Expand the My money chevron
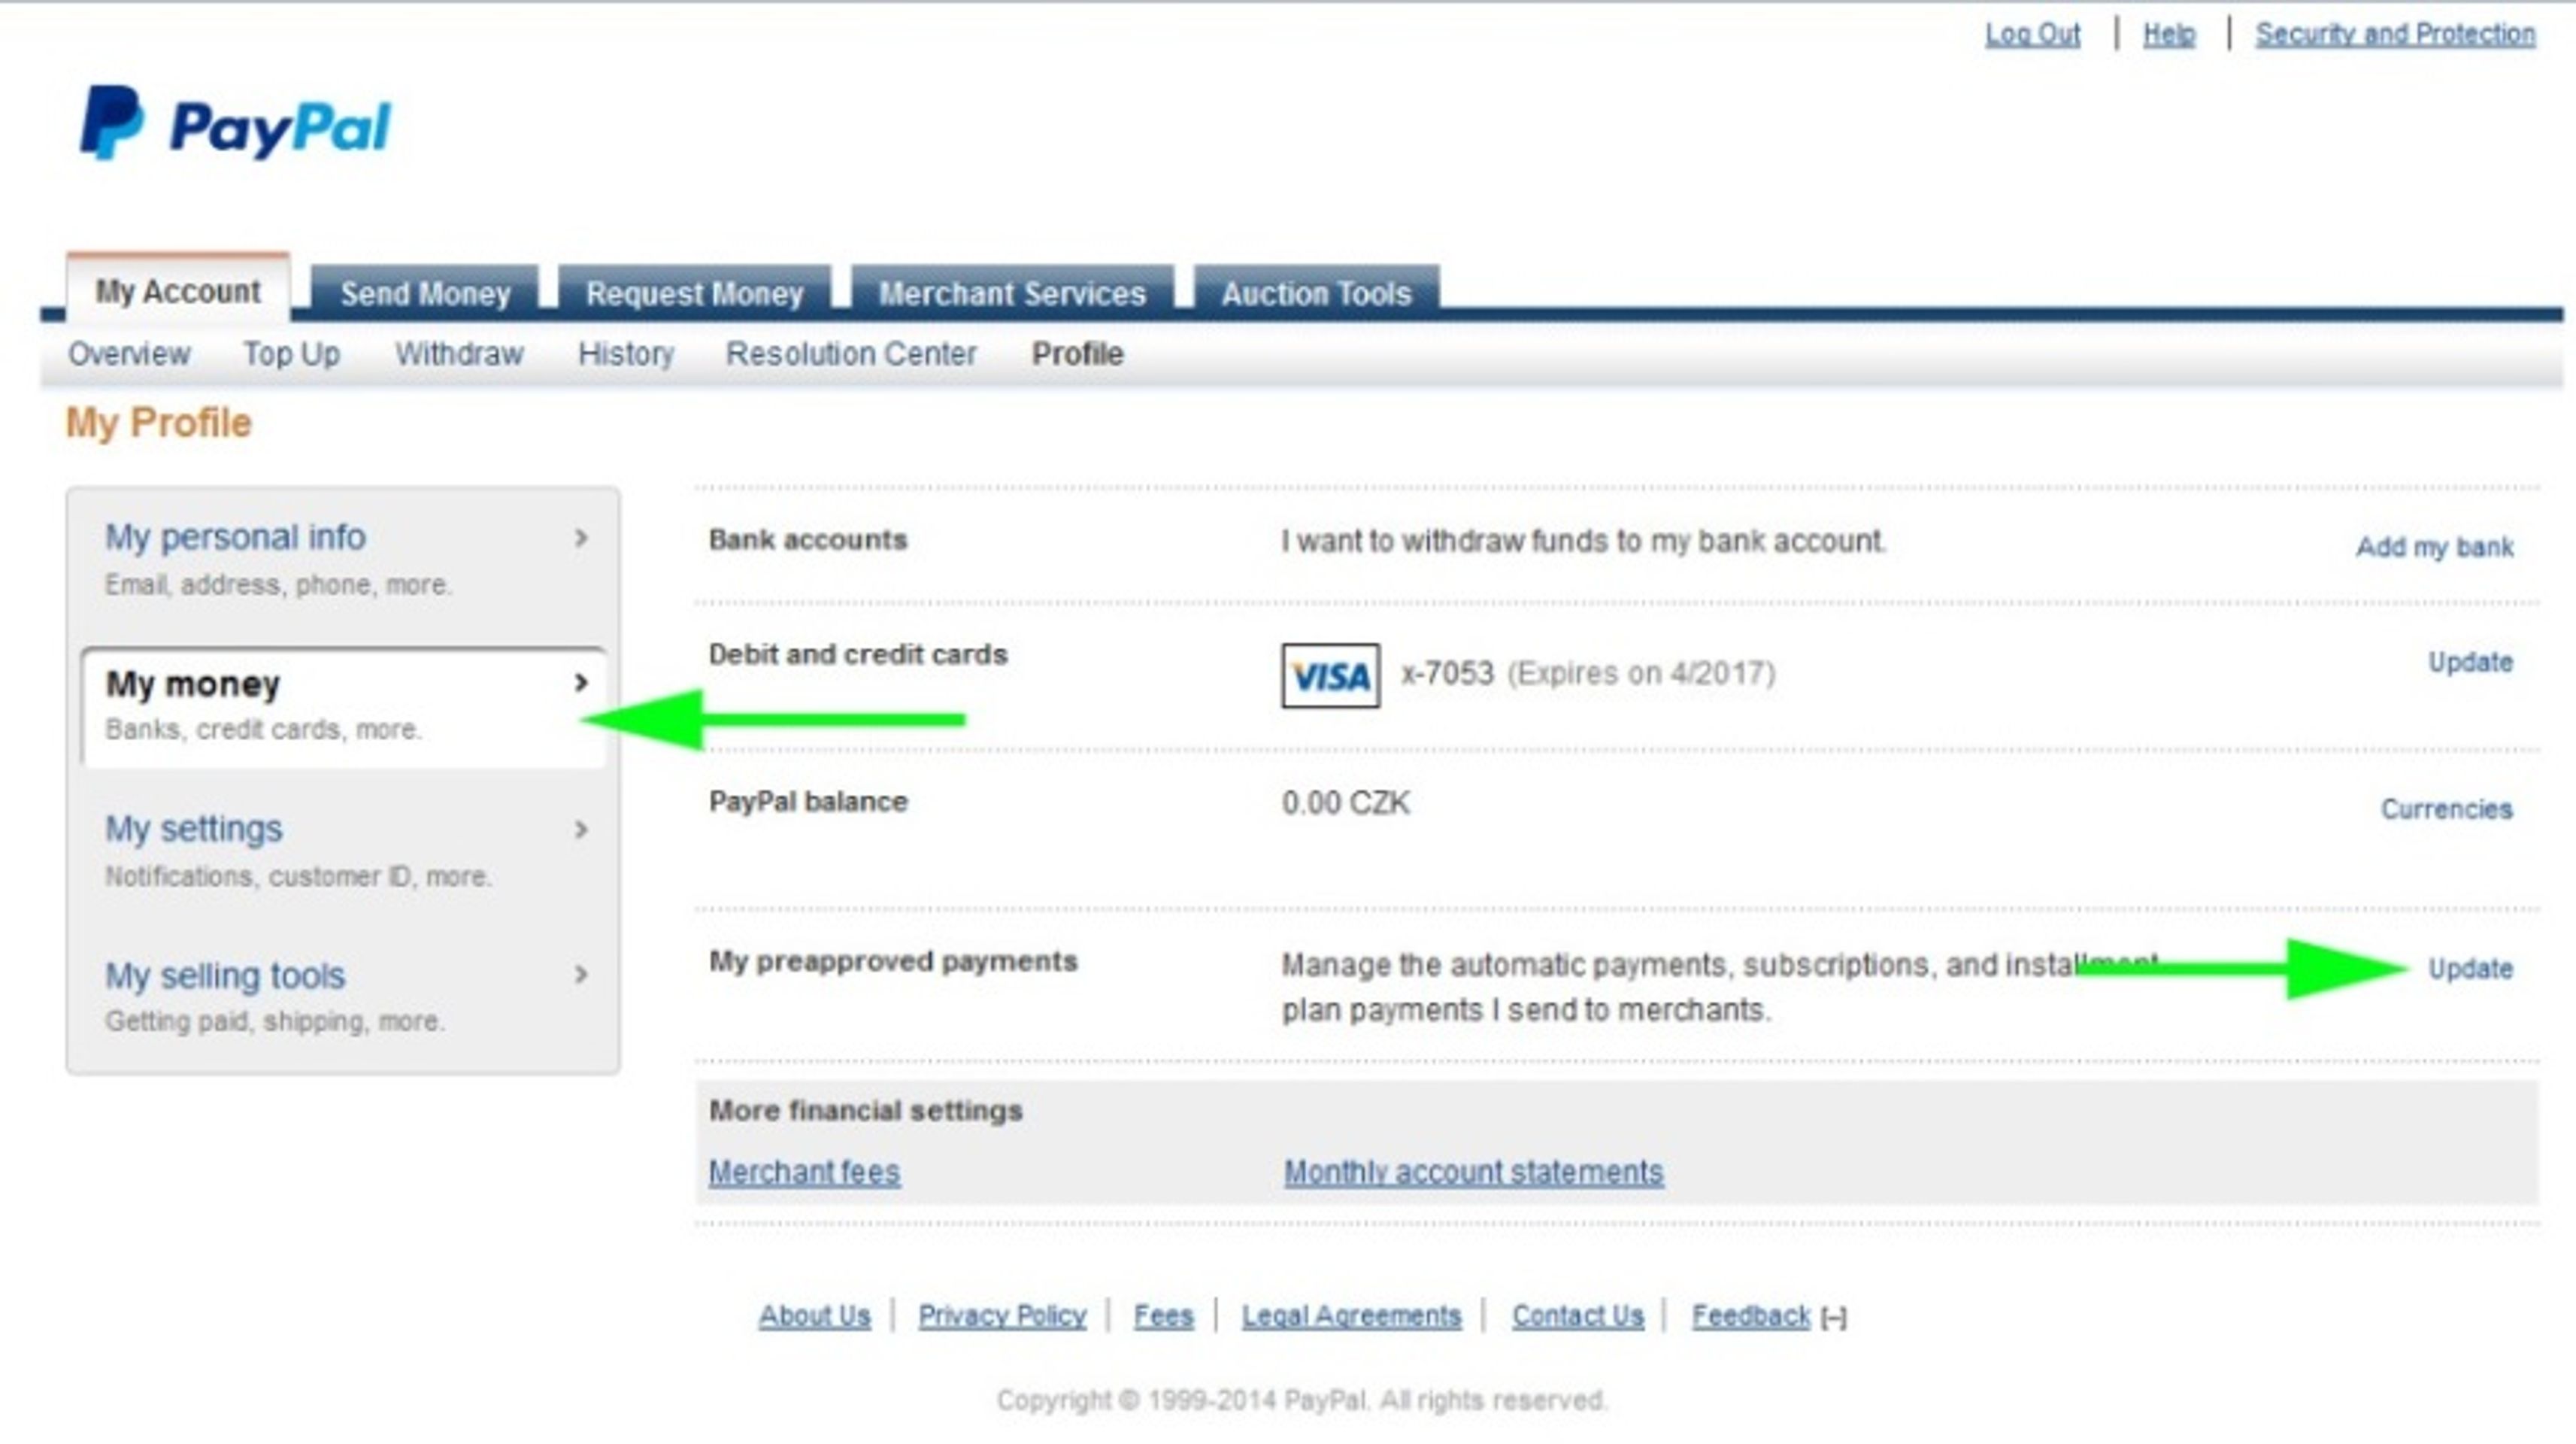Viewport: 2576px width, 1444px height. (581, 683)
